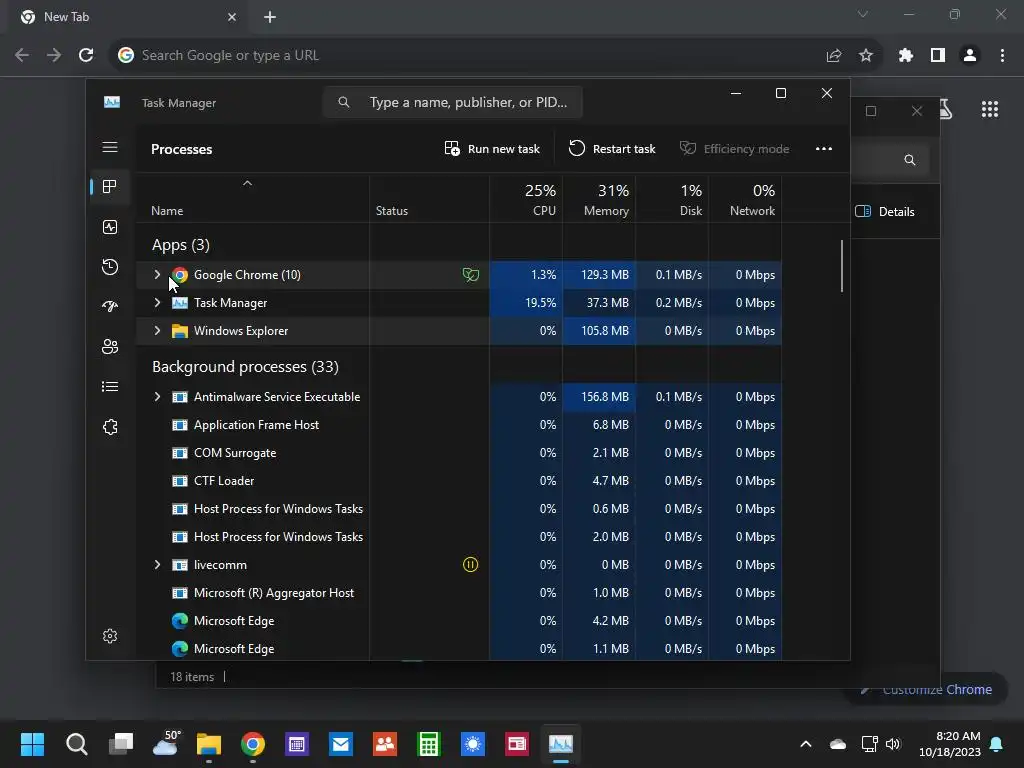1024x768 pixels.
Task: Open Task Manager hamburger navigation menu
Action: coord(110,147)
